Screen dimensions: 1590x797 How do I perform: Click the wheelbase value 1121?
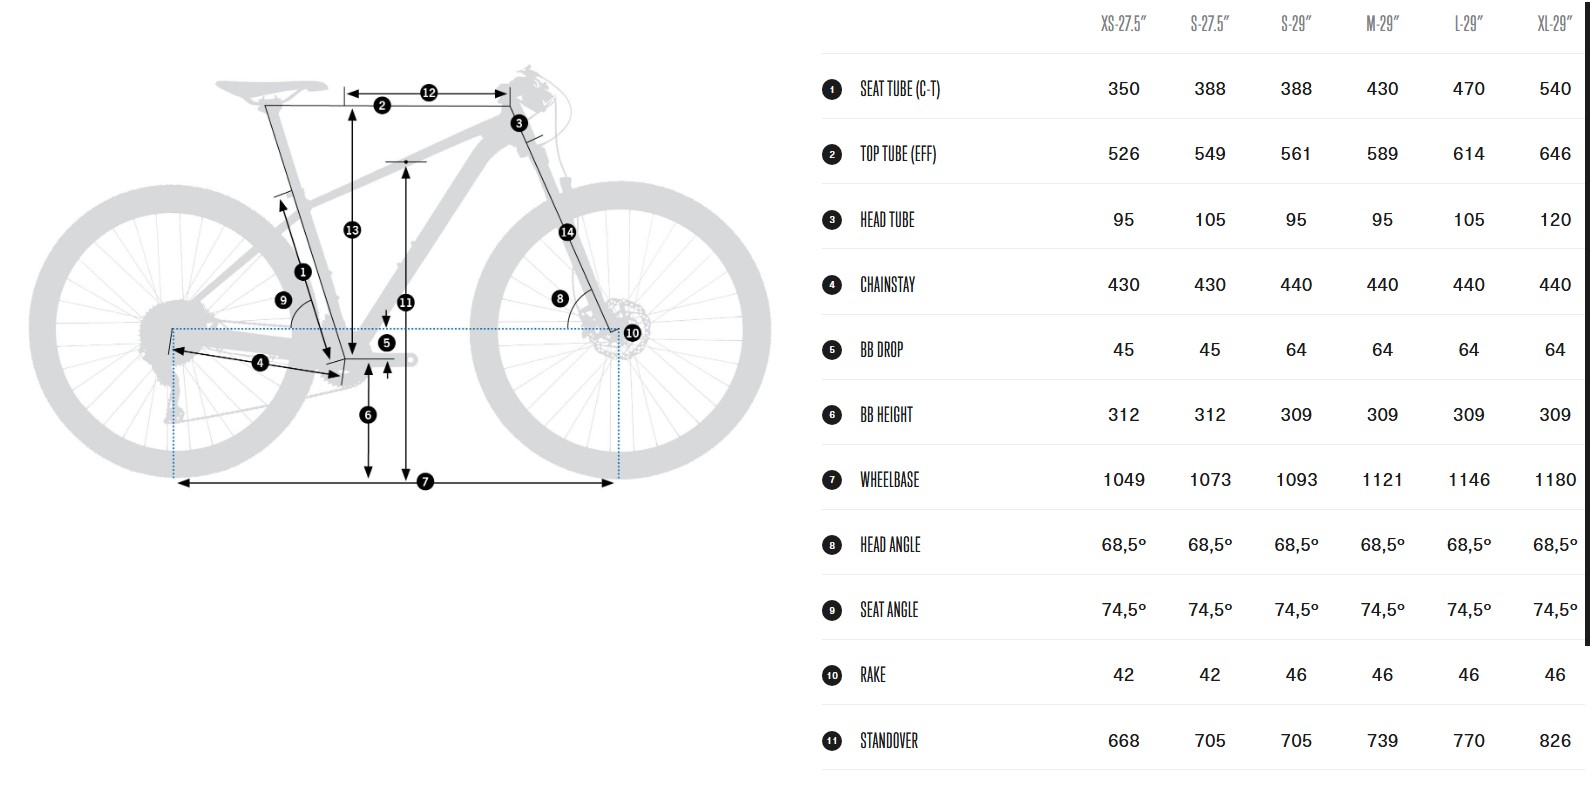point(1382,480)
